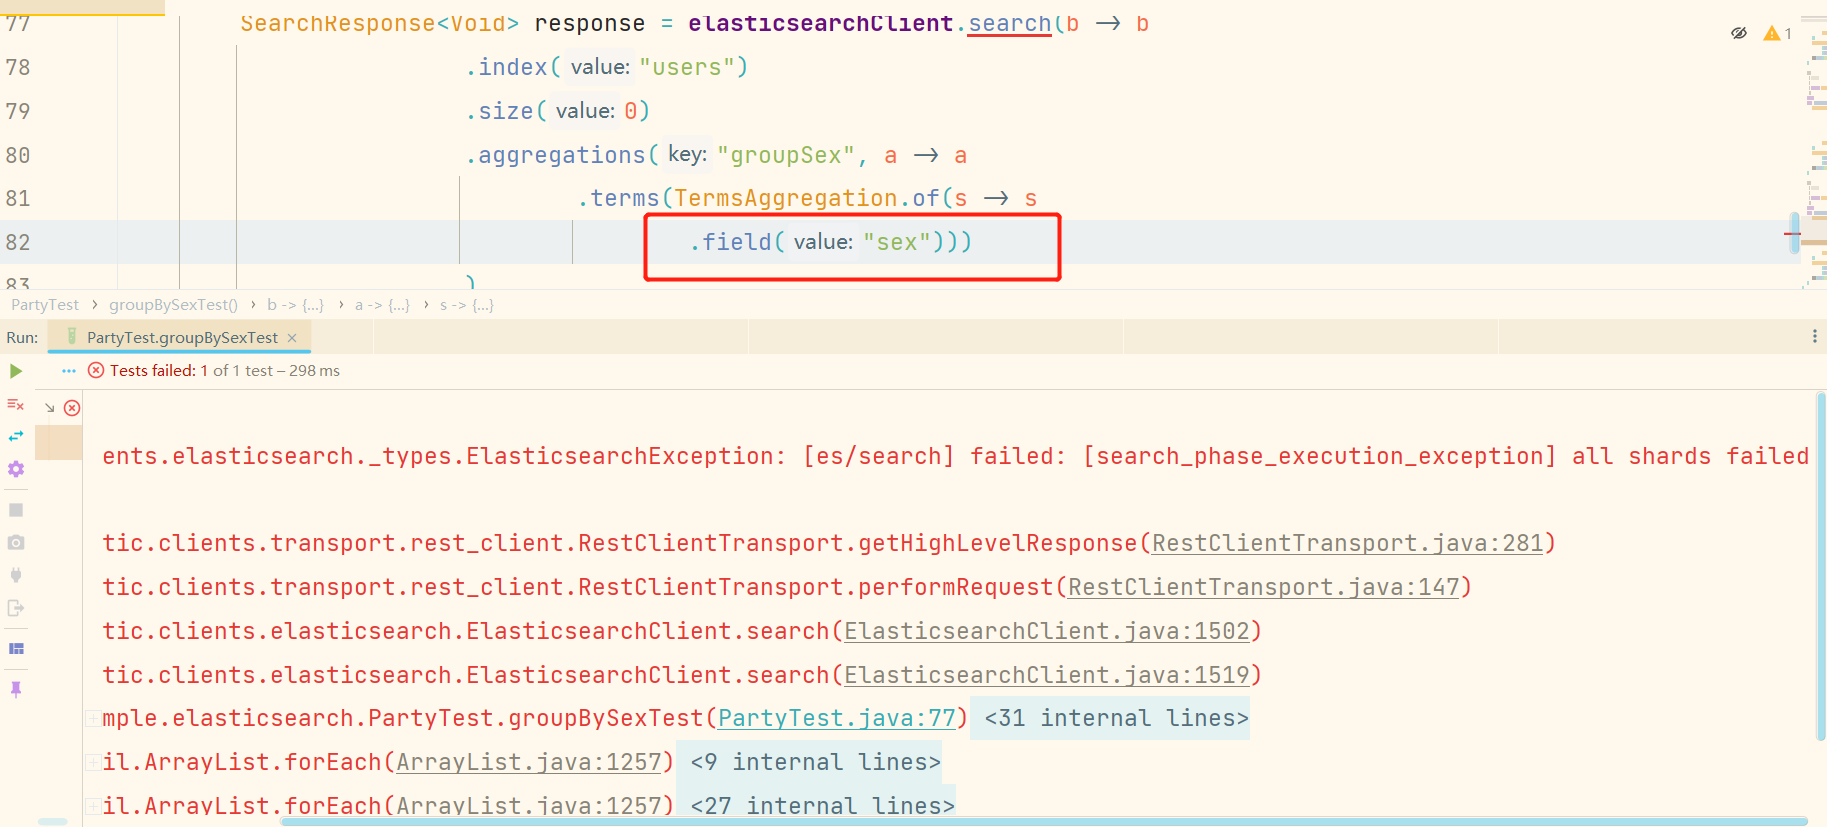The height and width of the screenshot is (827, 1827).
Task: Open the layout icon in Run sidebar
Action: tap(16, 649)
